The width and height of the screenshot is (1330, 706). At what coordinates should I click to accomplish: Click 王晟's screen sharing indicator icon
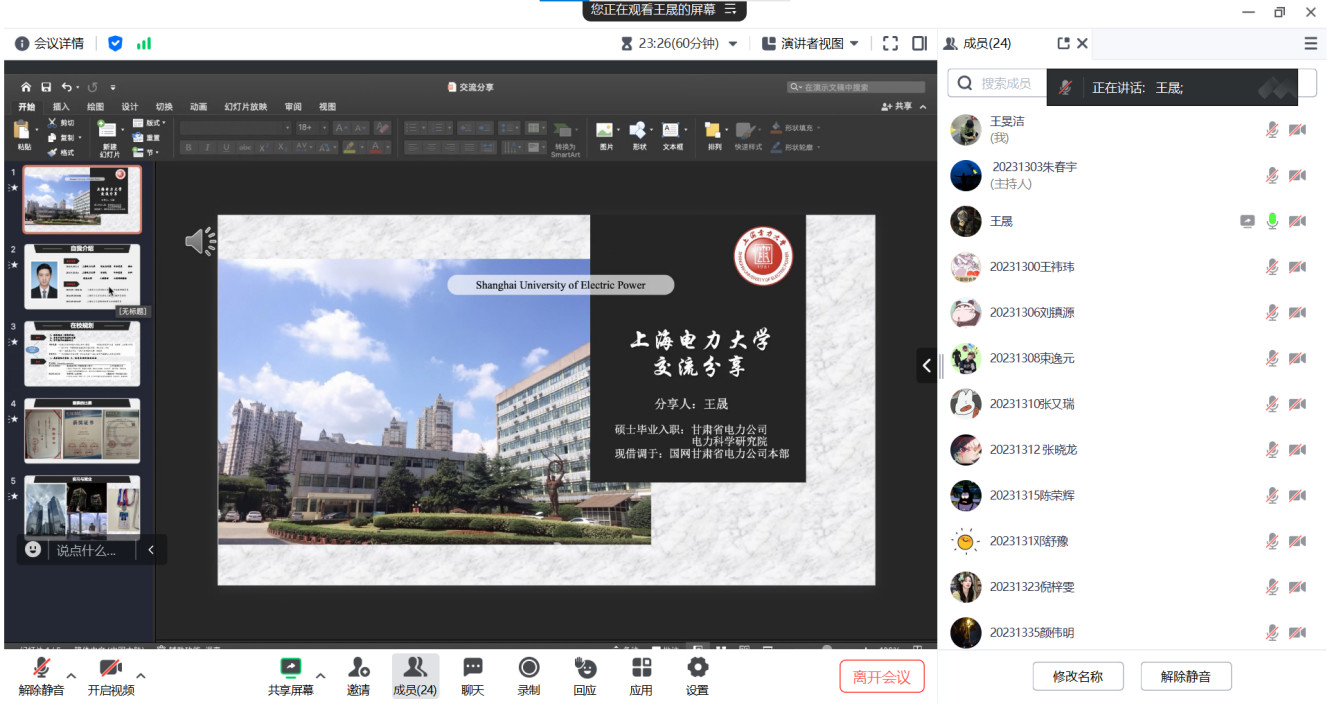1247,221
